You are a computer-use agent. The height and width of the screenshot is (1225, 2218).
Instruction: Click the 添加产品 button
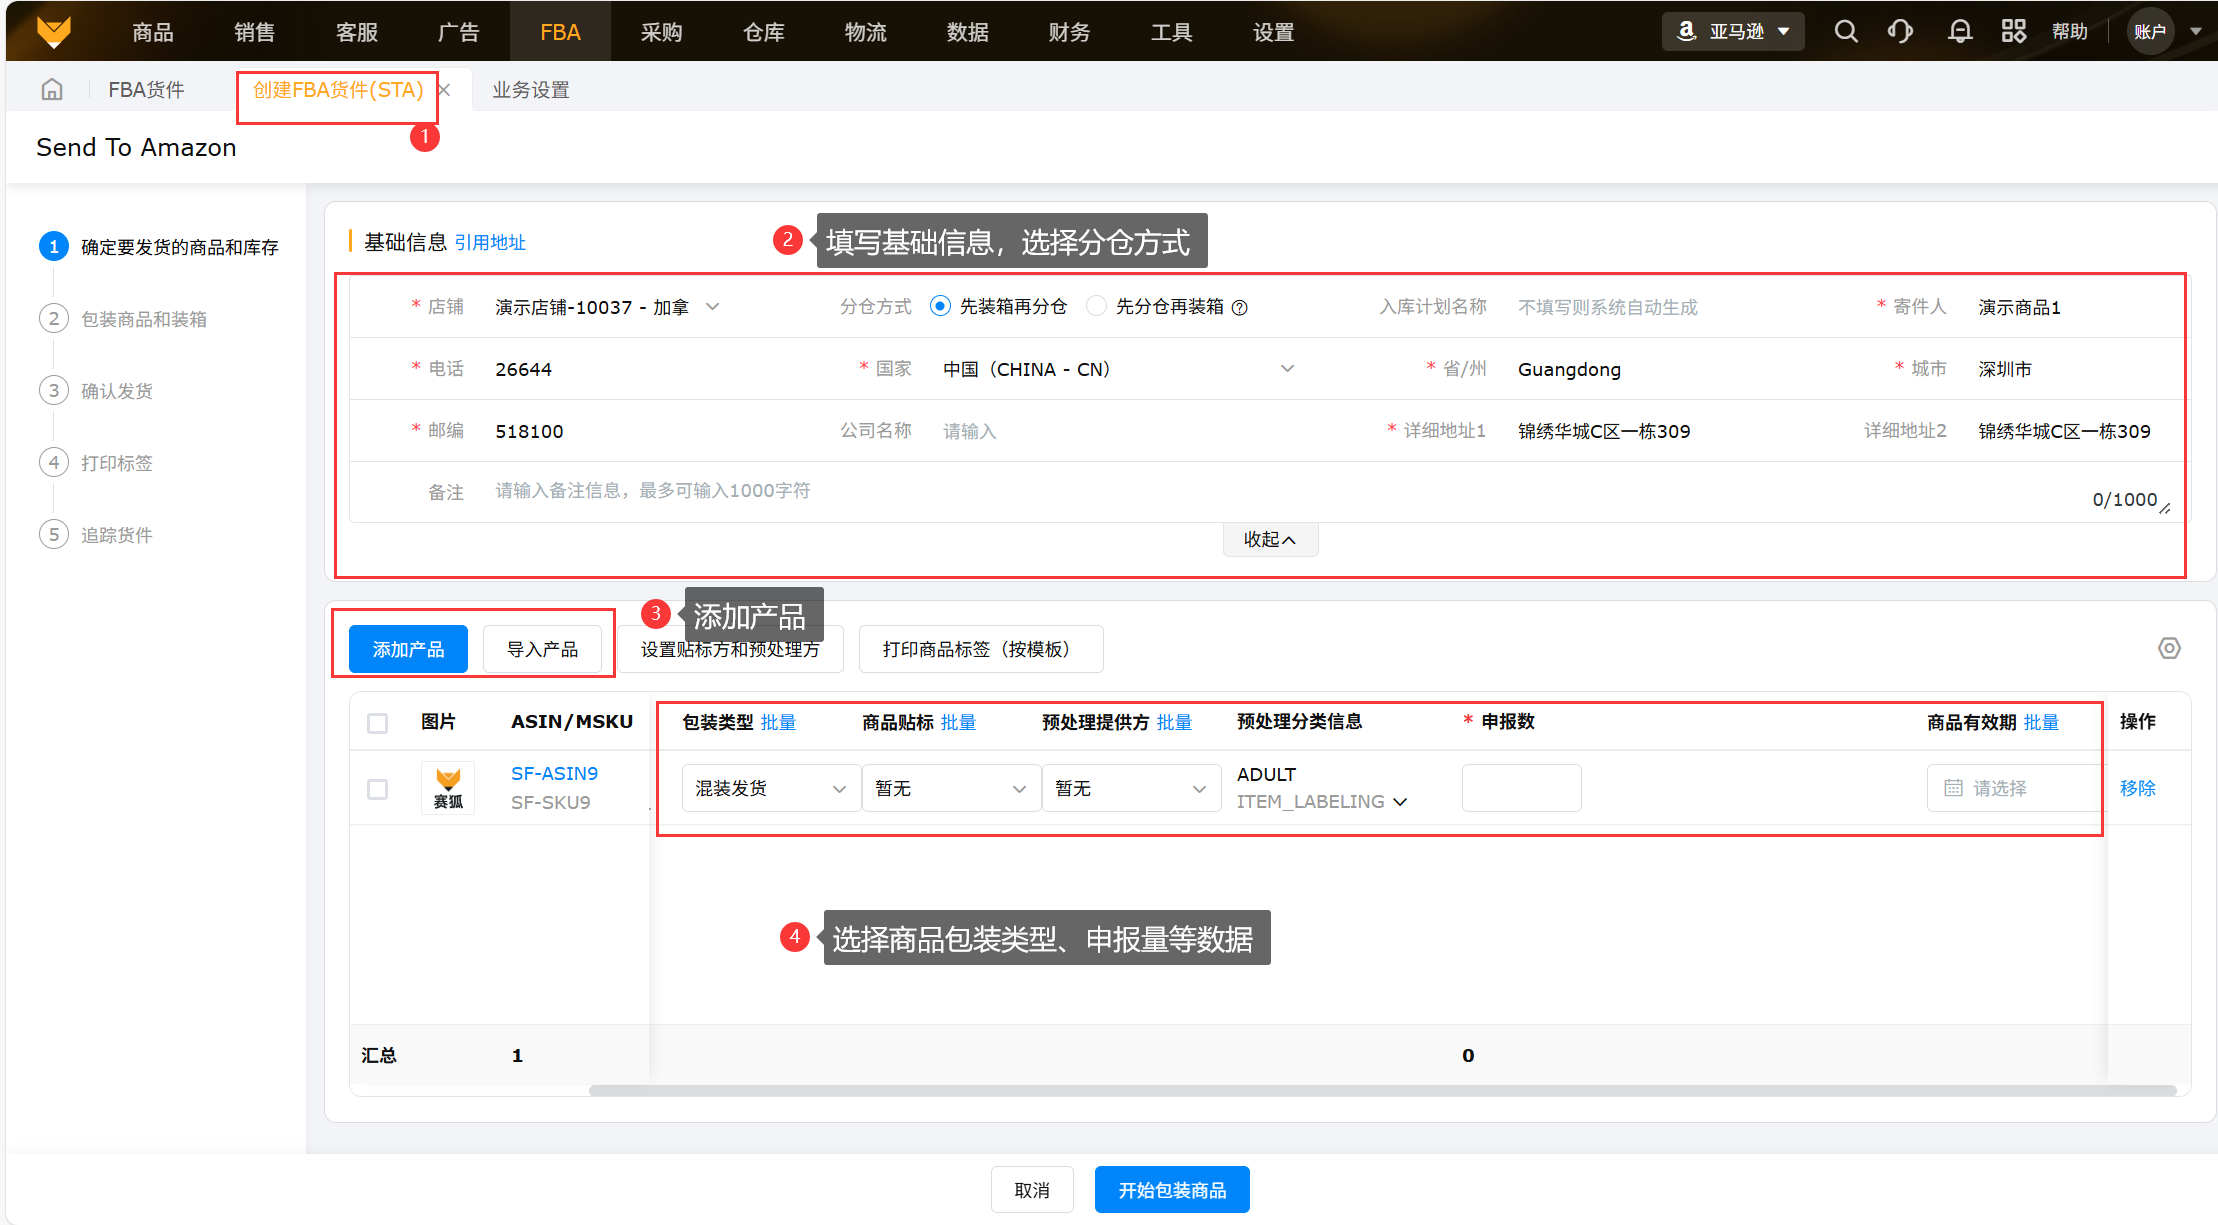pos(408,649)
